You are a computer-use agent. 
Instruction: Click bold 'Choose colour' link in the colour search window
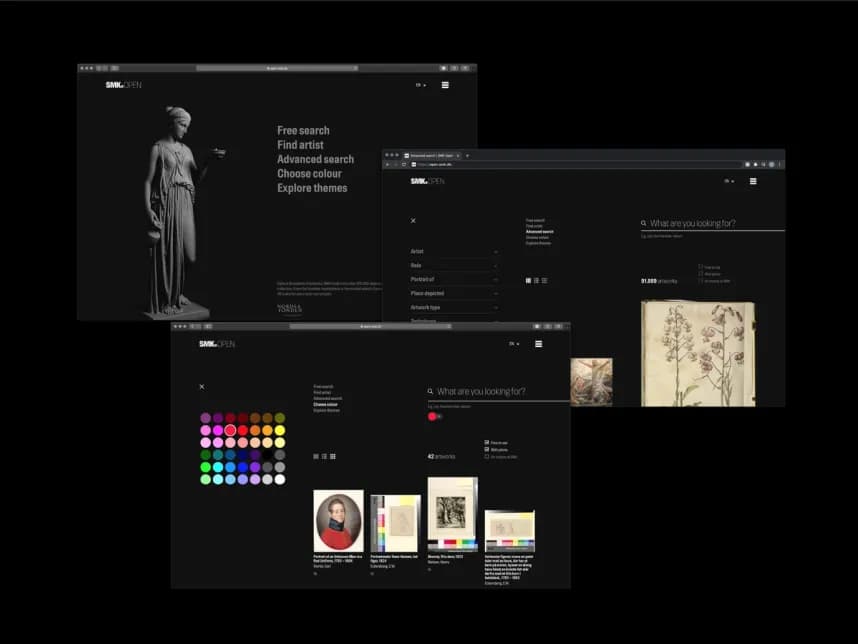pos(325,404)
